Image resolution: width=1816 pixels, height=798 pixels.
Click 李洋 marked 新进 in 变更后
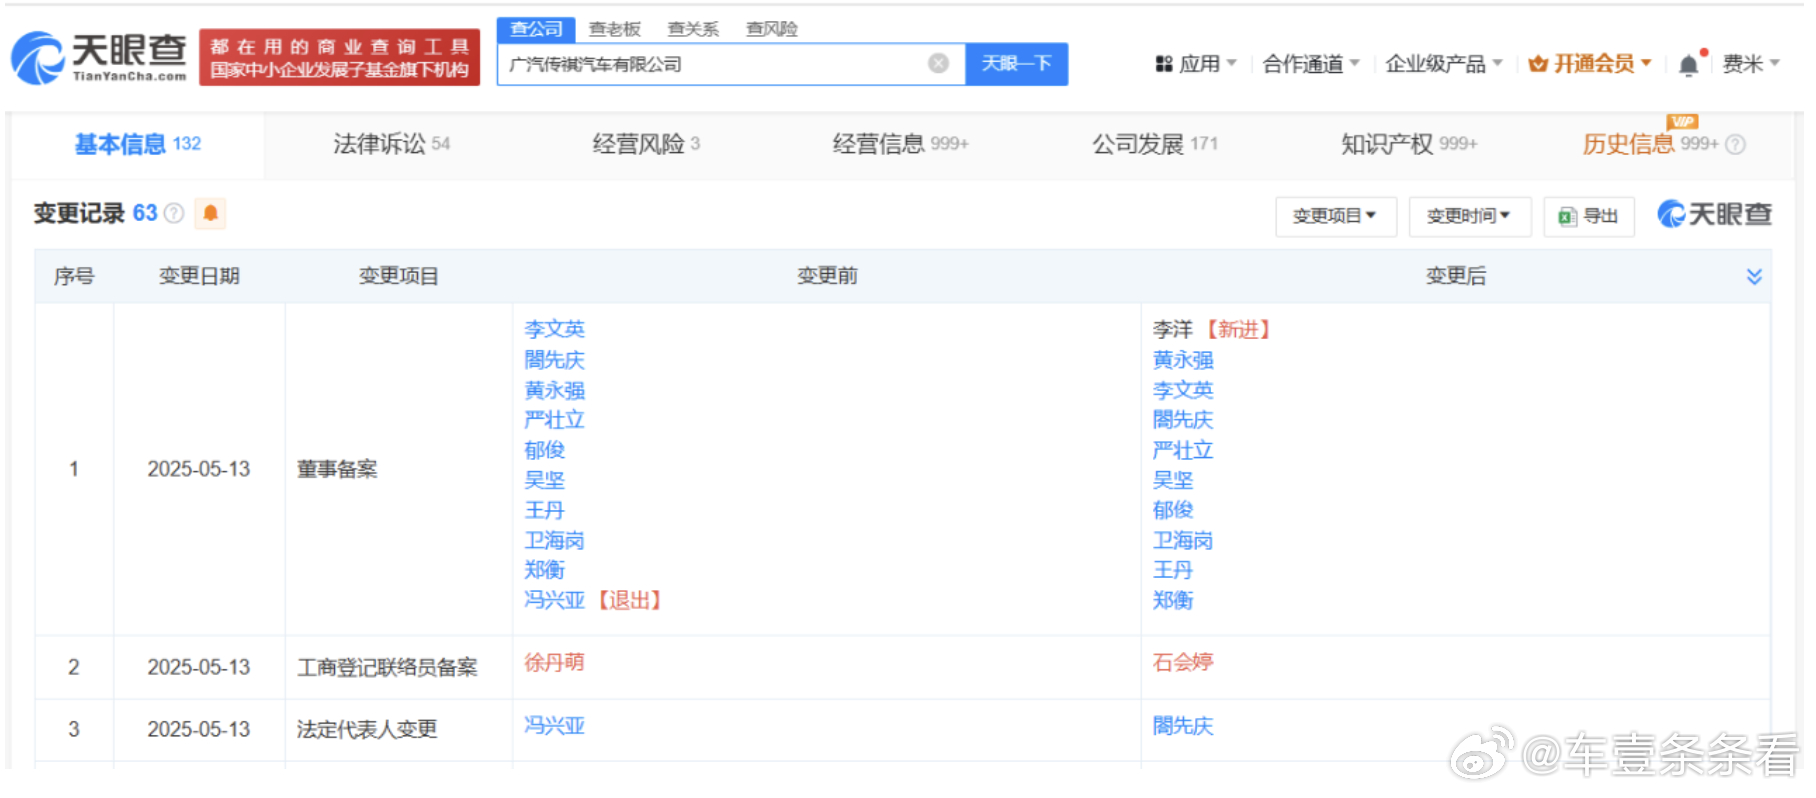point(1172,329)
